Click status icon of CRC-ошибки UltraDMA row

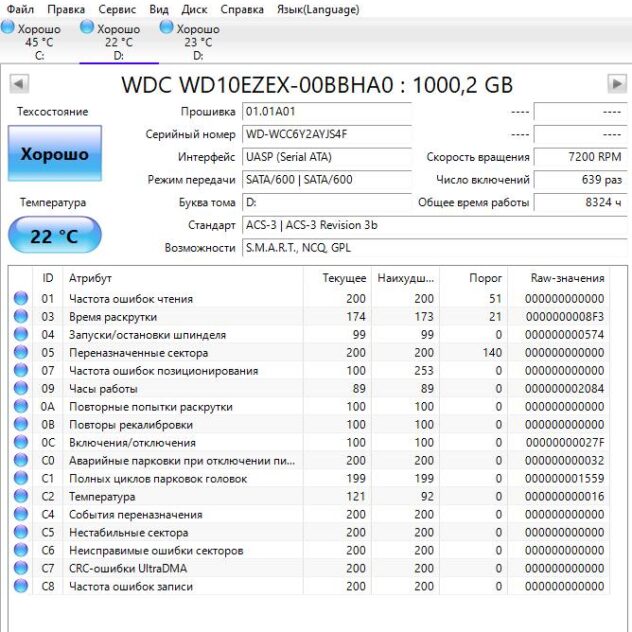point(21,568)
